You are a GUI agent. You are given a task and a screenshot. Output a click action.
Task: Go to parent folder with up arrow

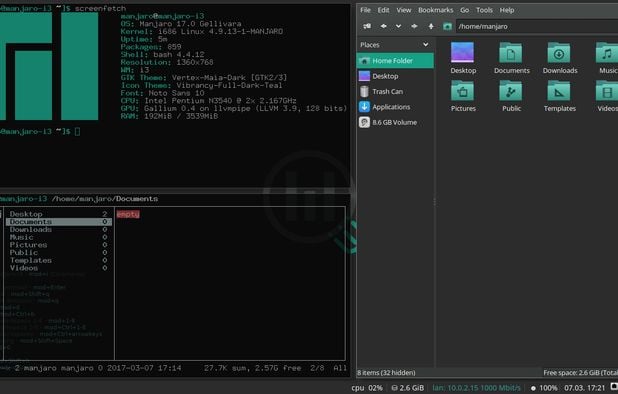431,26
